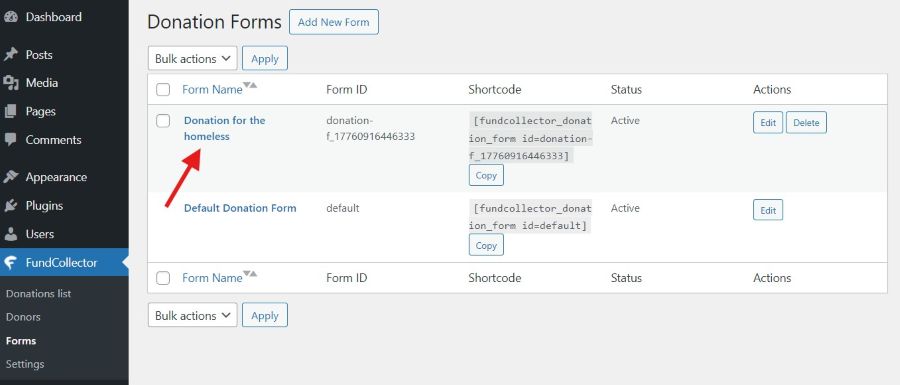Click the Actions column header
The width and height of the screenshot is (900, 385).
point(772,90)
